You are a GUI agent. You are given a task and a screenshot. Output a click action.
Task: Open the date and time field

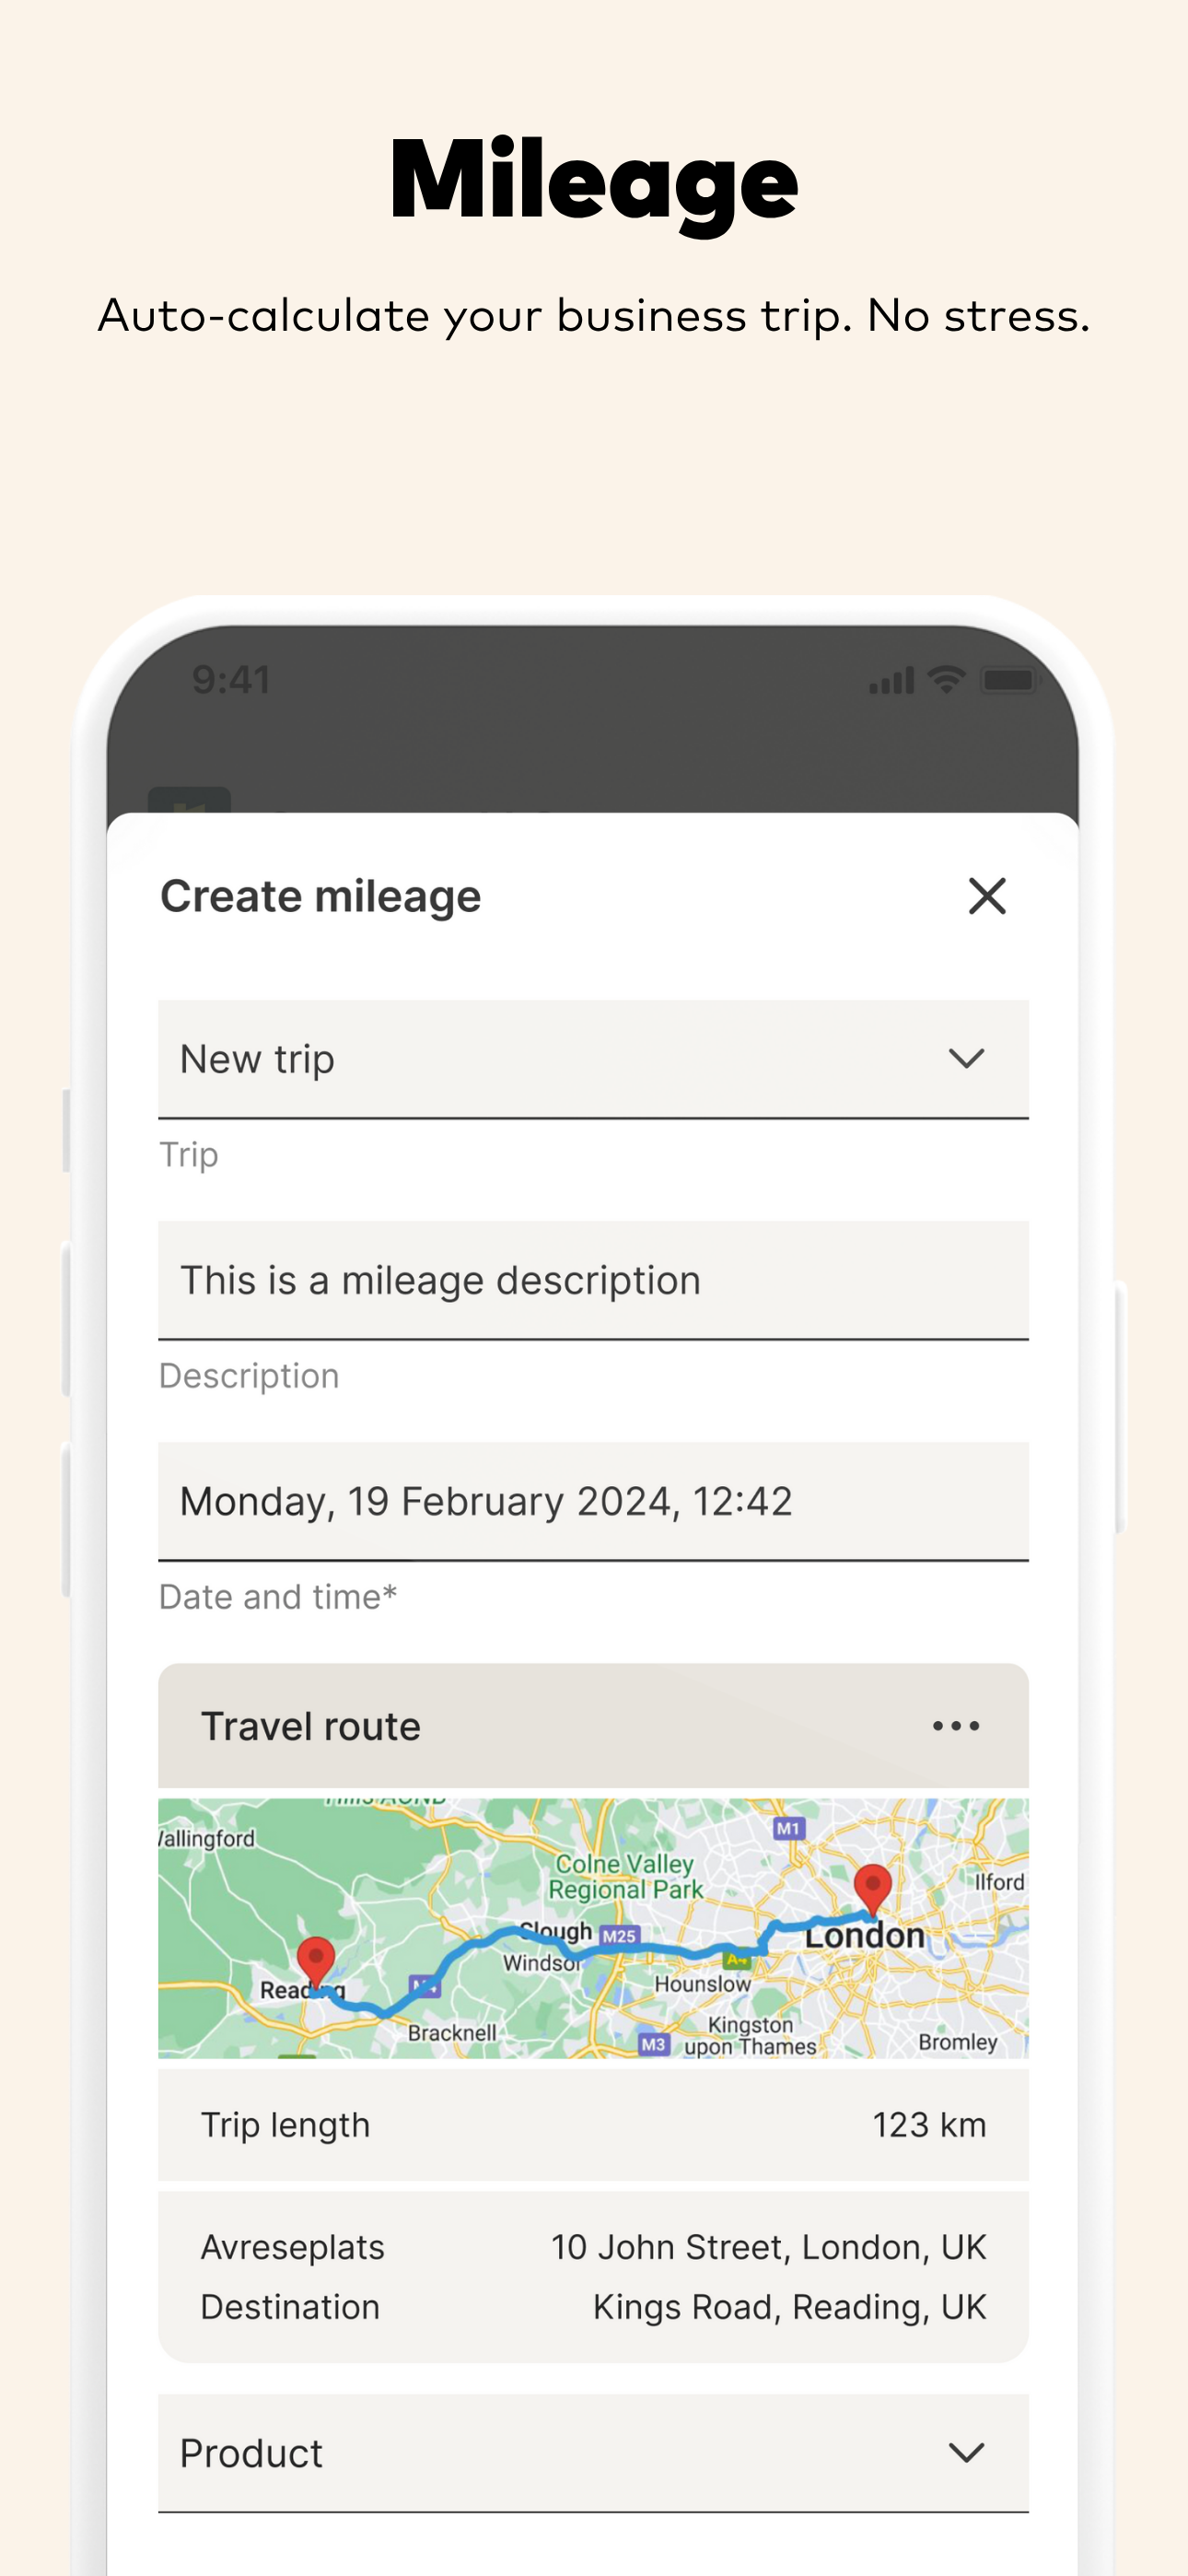click(593, 1501)
